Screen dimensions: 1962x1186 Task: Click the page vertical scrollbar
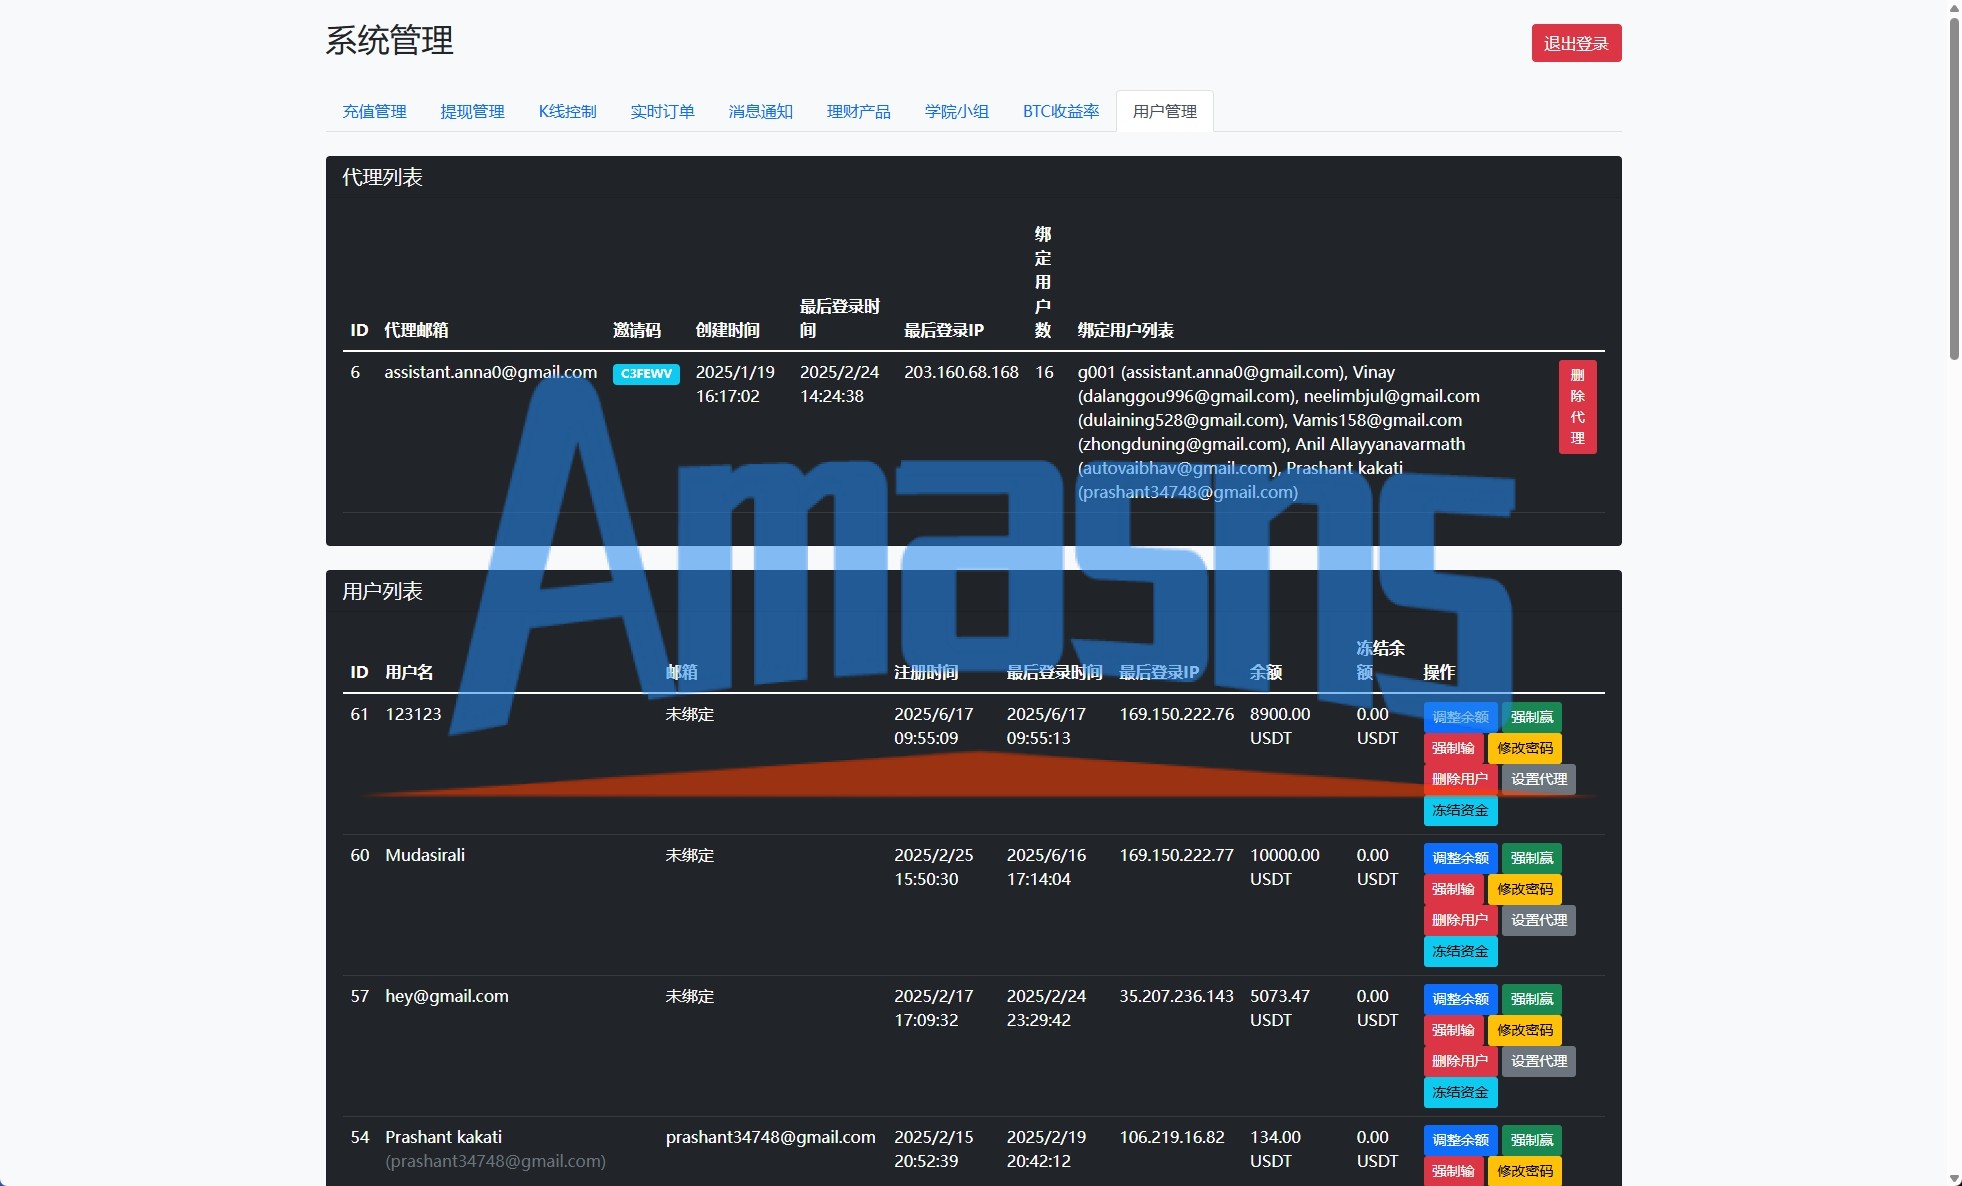coord(1954,188)
